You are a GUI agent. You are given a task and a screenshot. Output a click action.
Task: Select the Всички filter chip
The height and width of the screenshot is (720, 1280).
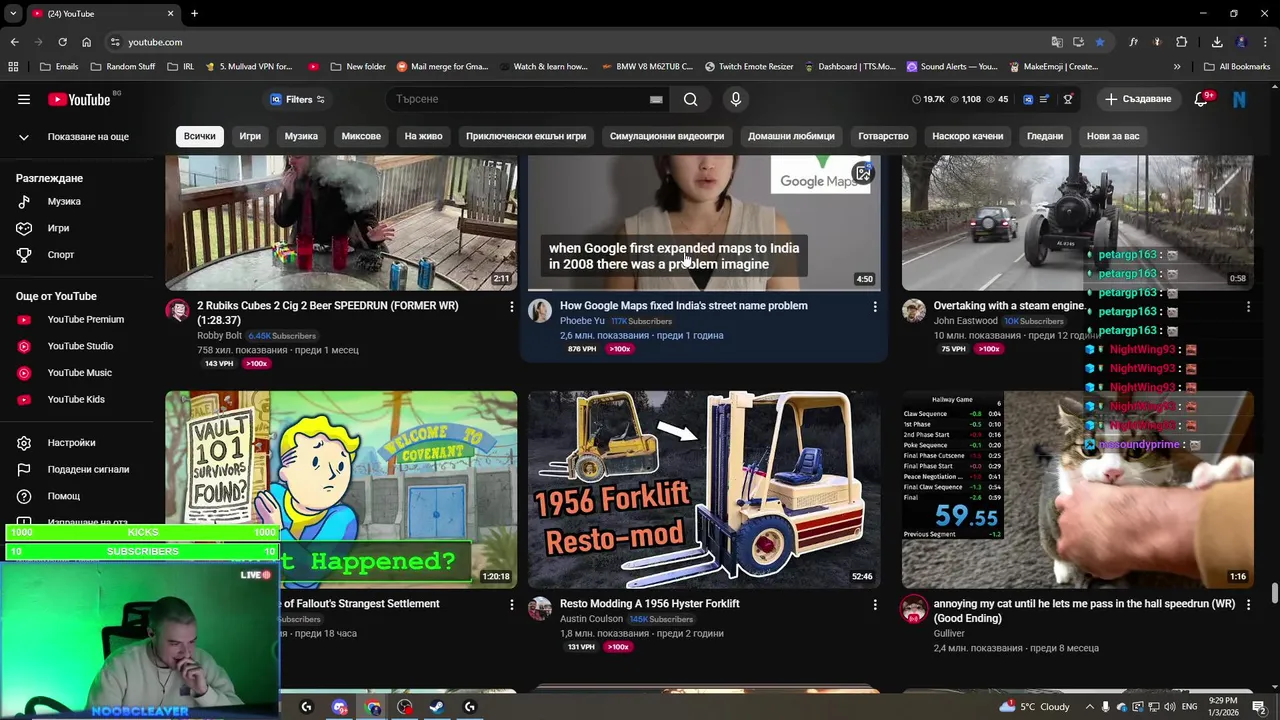pos(199,136)
